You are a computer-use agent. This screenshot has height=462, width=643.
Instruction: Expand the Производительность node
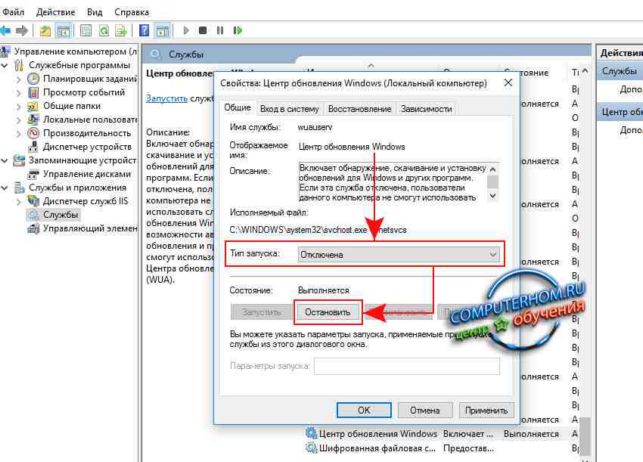[x=18, y=134]
